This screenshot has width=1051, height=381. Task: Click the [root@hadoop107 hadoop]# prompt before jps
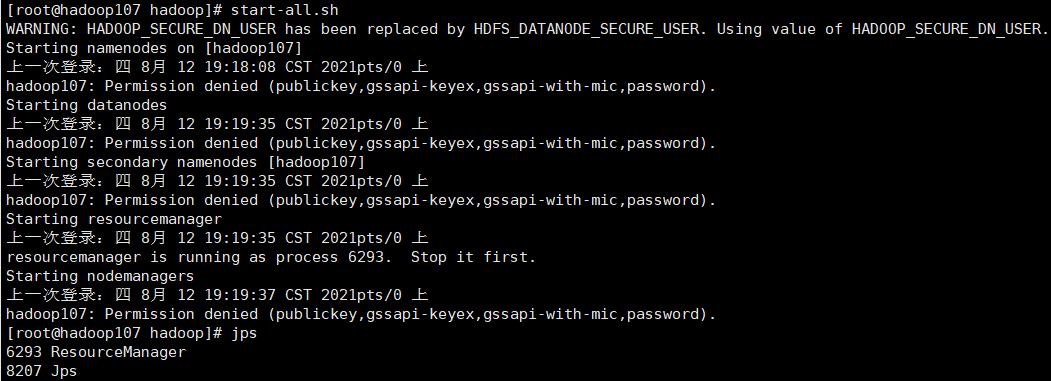click(114, 333)
